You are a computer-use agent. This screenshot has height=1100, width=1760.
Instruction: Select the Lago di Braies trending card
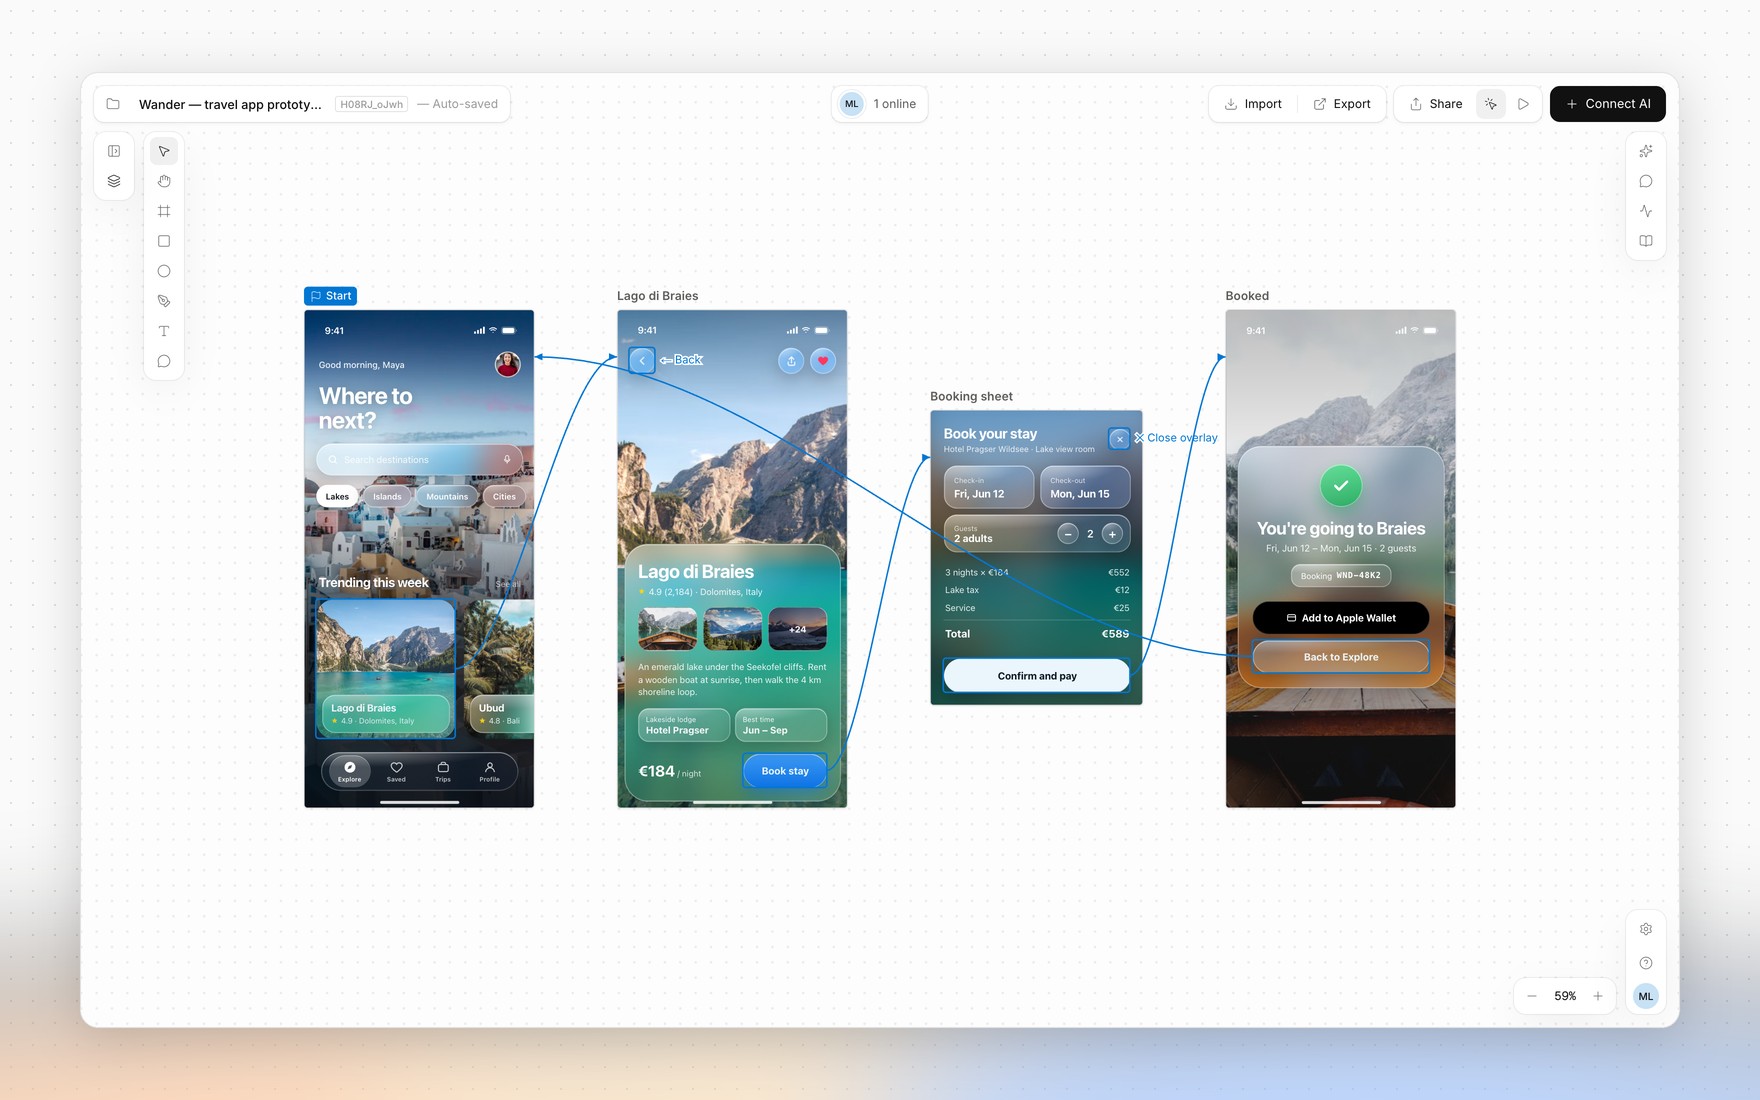tap(386, 668)
